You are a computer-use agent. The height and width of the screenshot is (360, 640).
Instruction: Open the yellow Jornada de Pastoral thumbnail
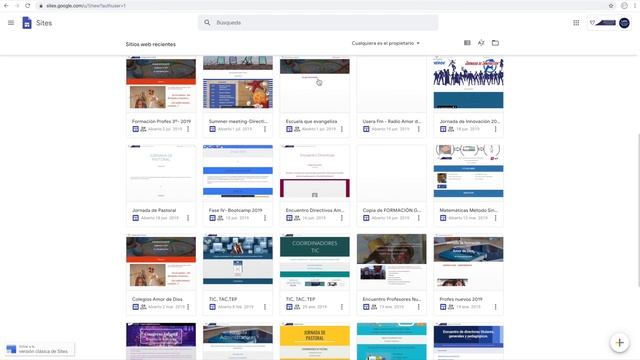pos(315,342)
